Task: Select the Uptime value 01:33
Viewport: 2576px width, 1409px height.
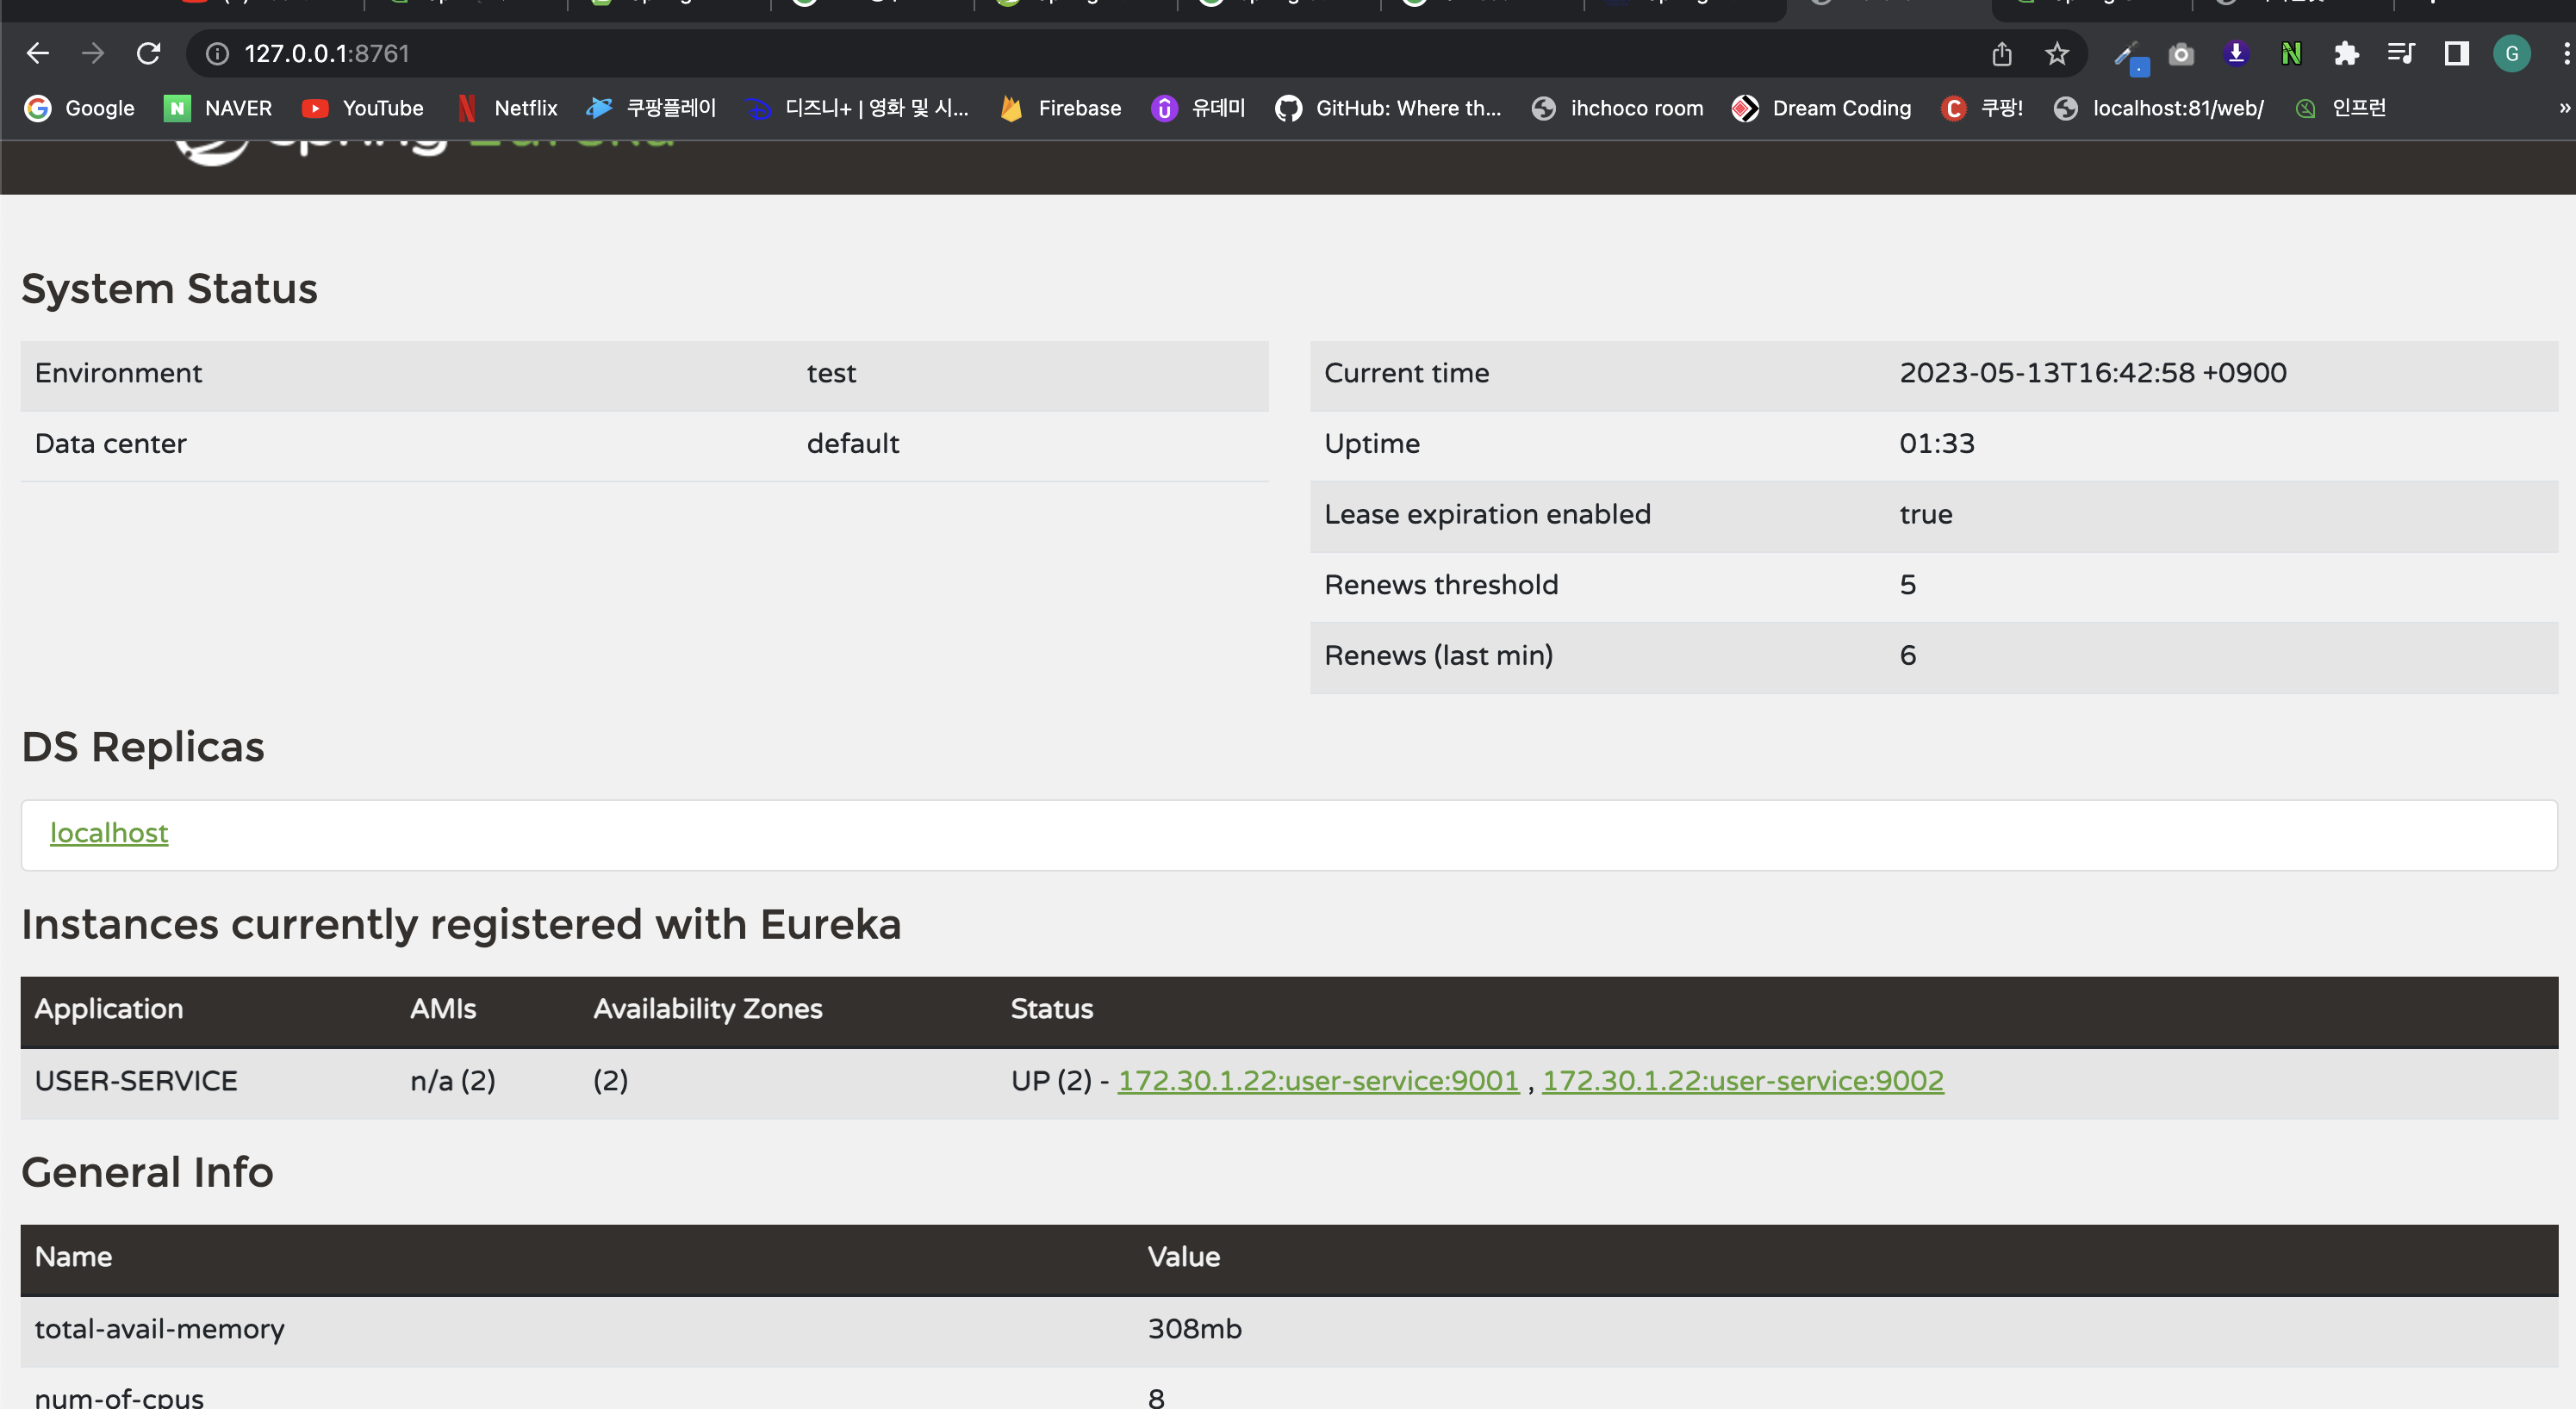Action: point(1937,443)
